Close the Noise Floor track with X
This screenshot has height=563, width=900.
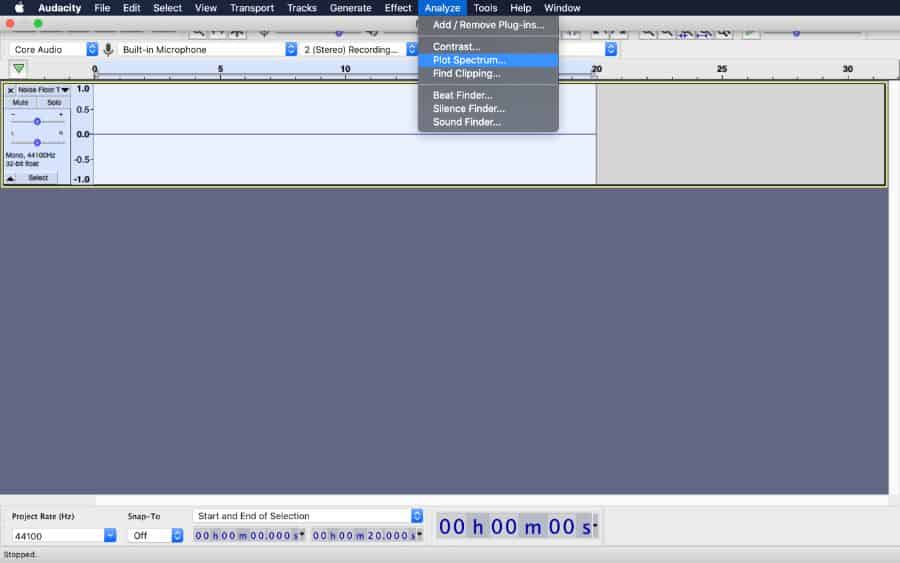click(10, 90)
